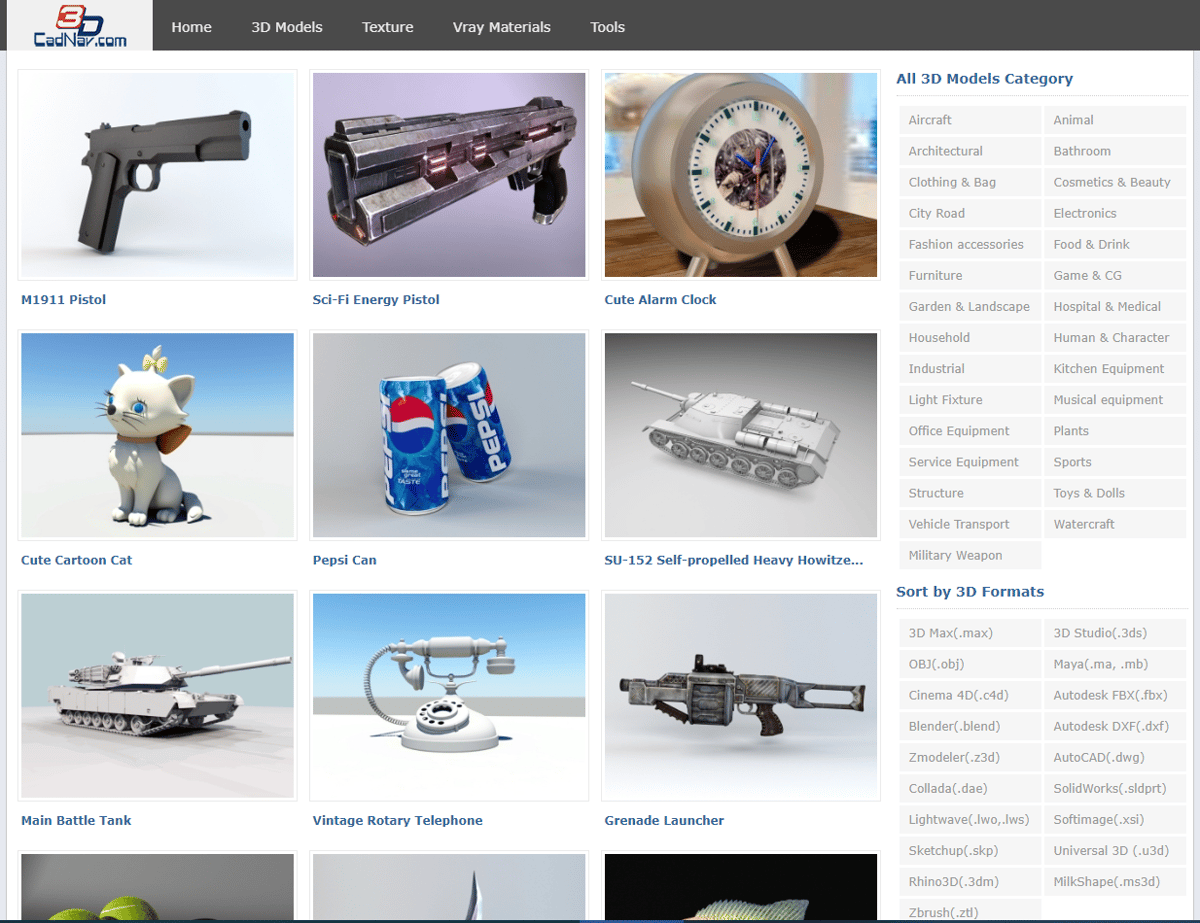
Task: Open the 3D Models menu
Action: pos(287,27)
